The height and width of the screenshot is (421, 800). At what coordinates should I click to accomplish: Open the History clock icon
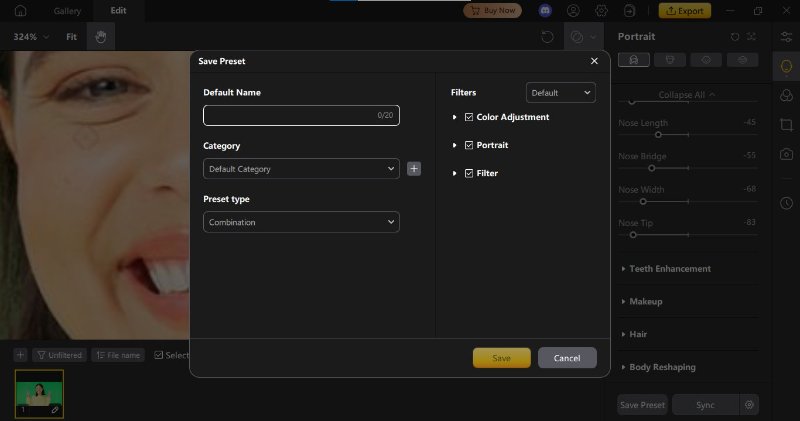tap(786, 202)
